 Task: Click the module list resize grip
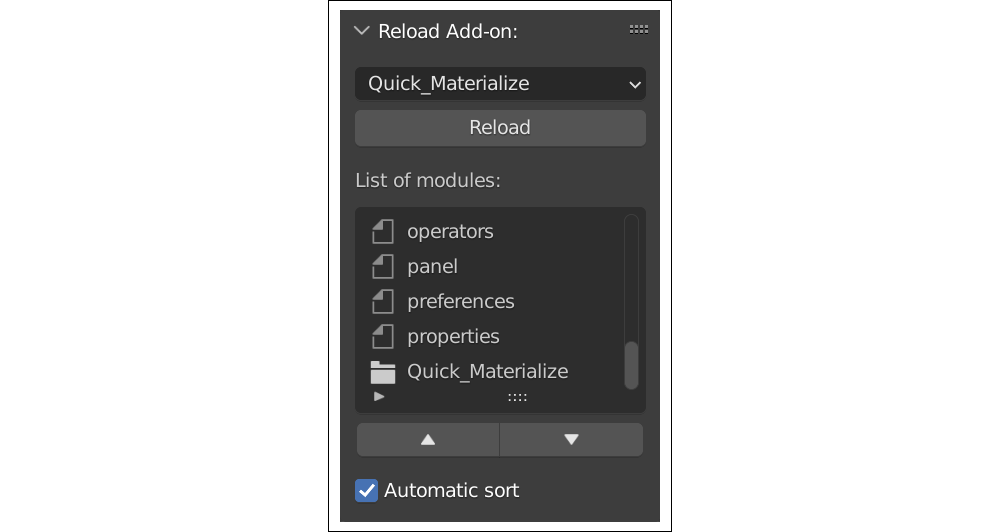pos(517,398)
